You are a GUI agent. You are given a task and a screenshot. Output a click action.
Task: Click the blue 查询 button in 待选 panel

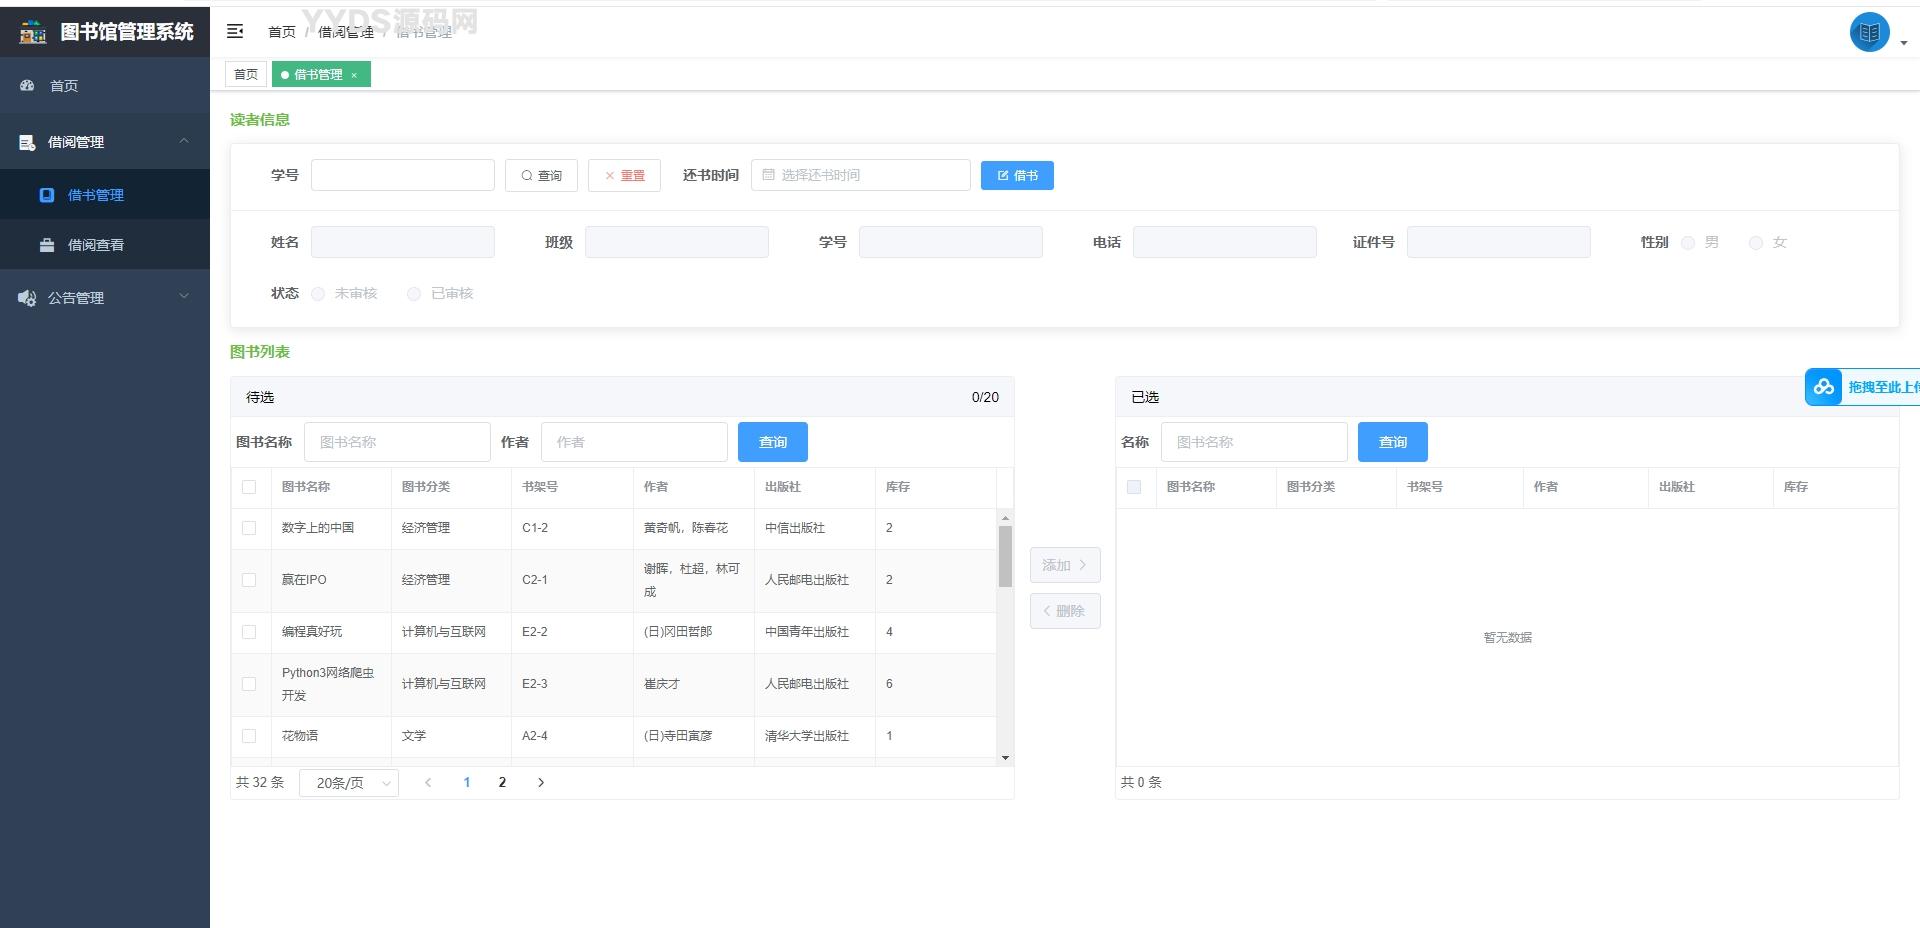click(x=772, y=442)
